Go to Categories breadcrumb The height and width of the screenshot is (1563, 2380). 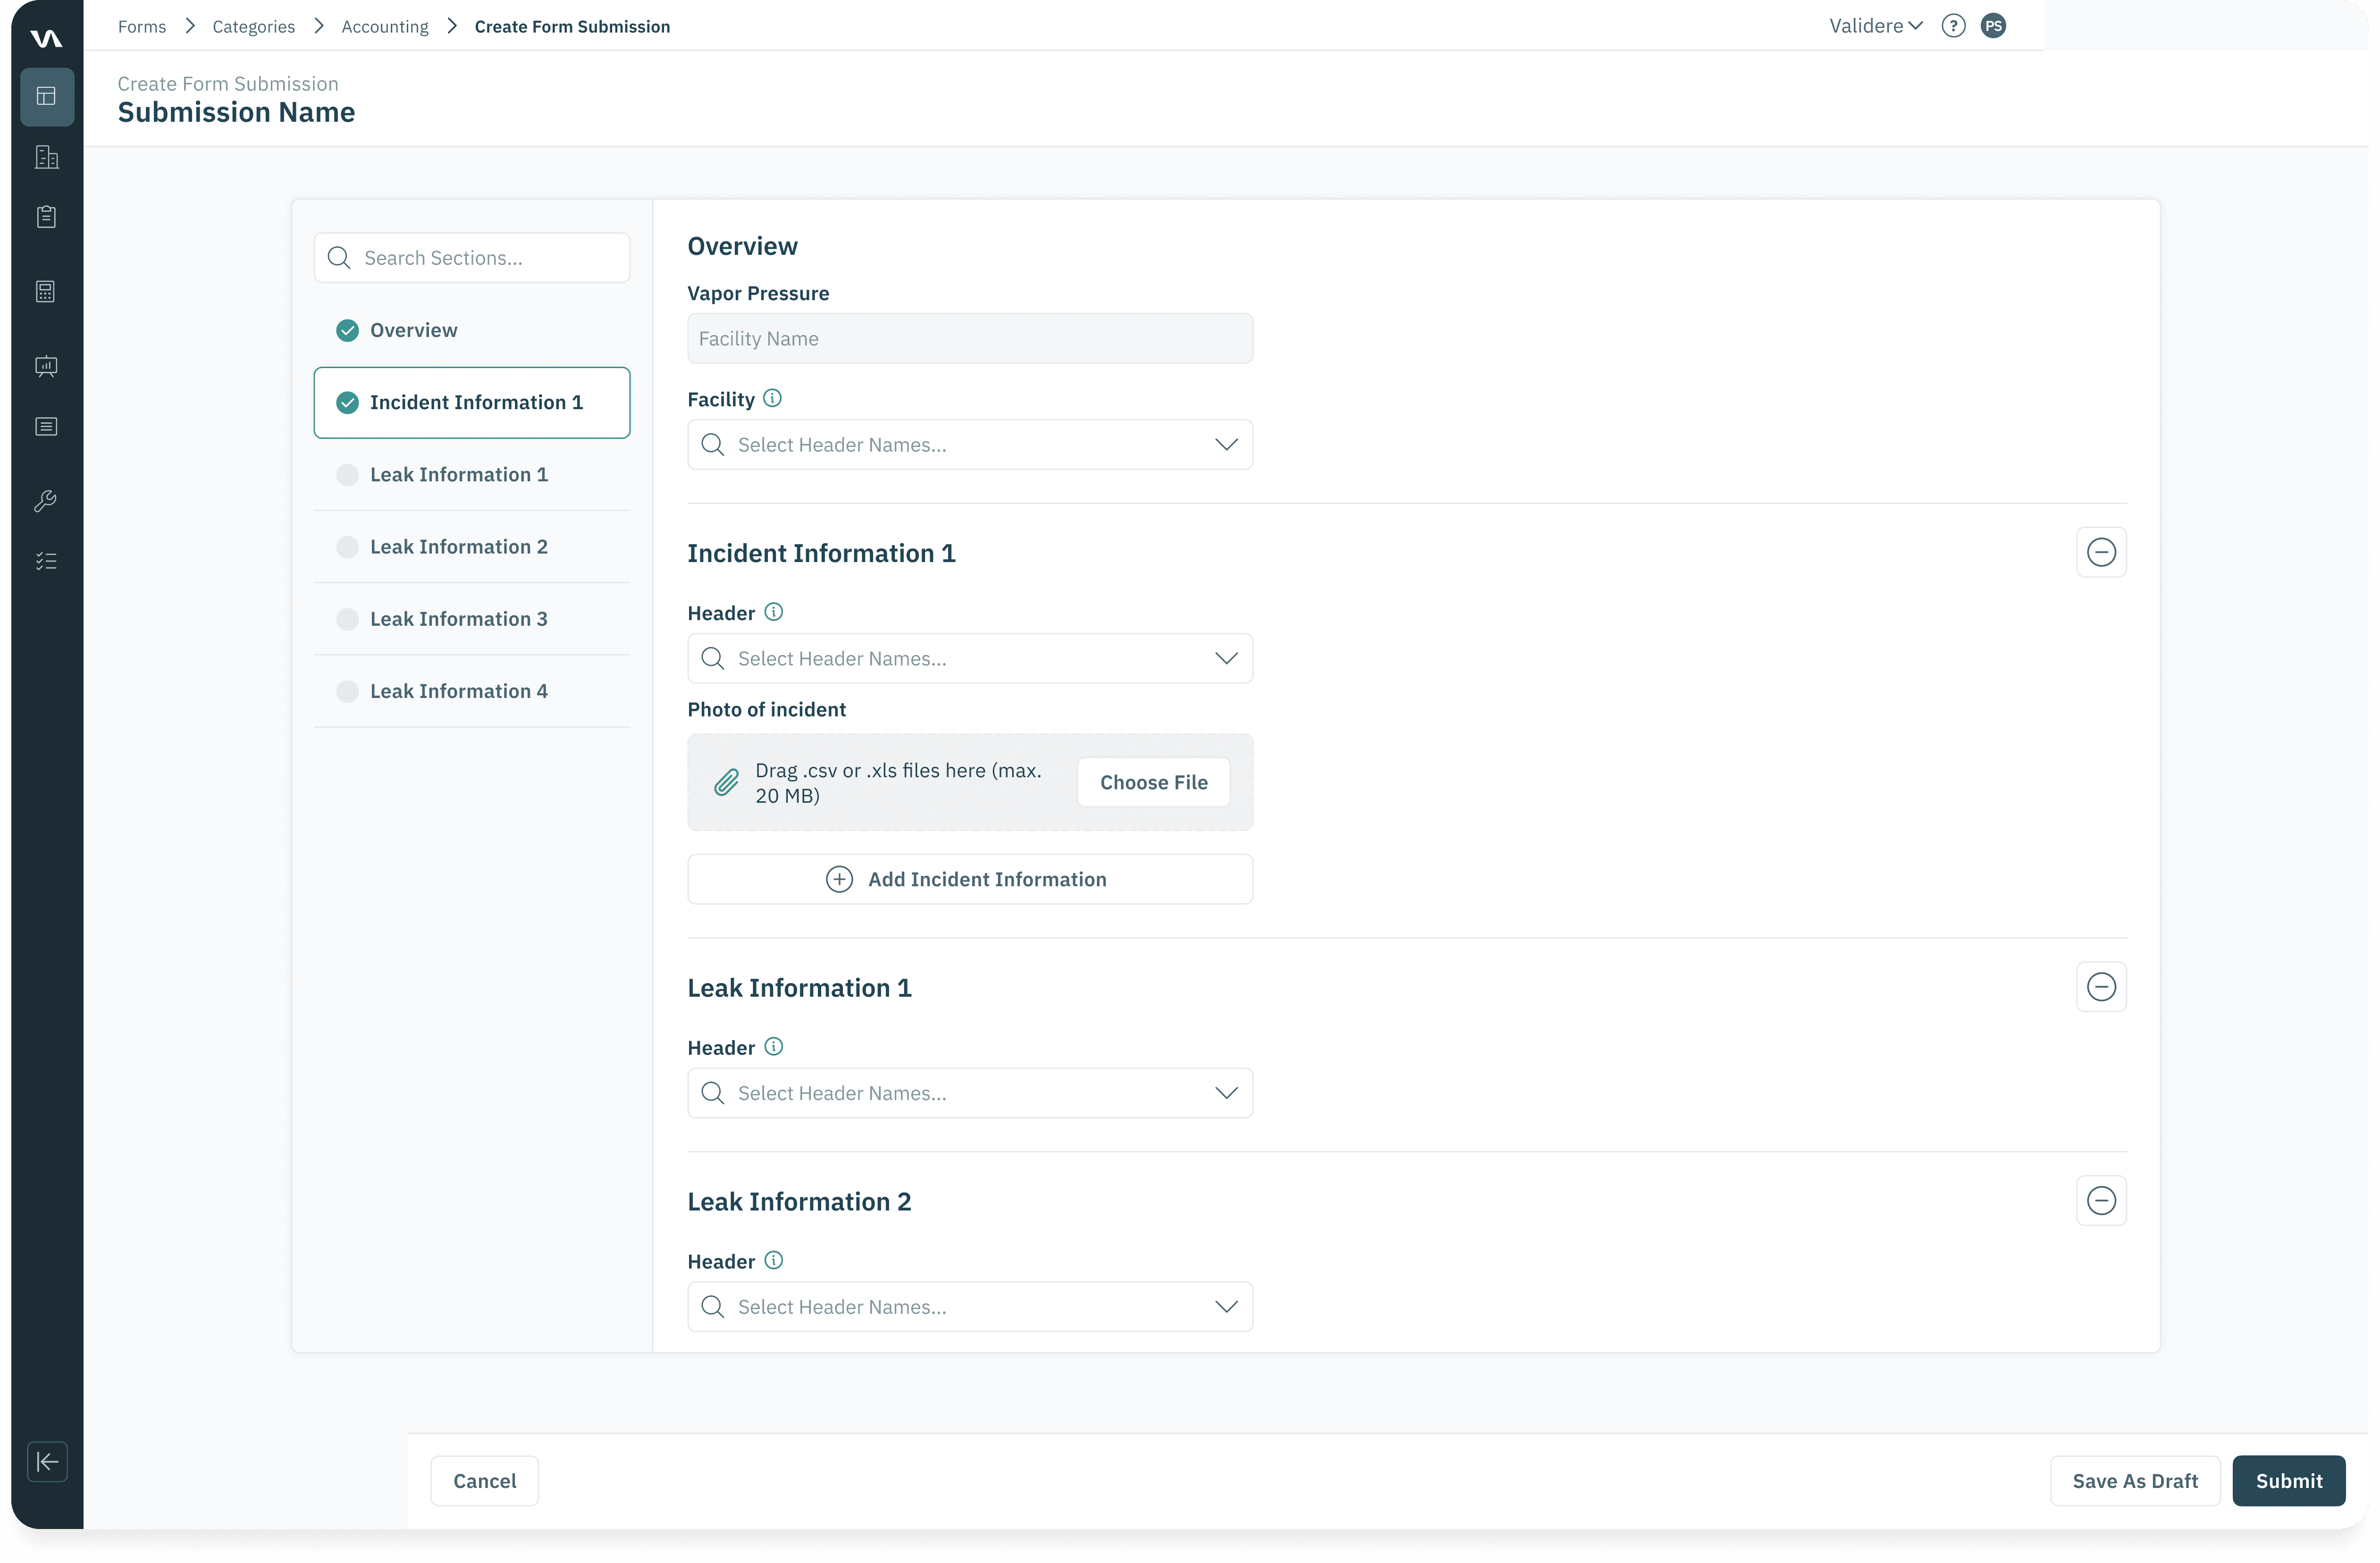click(x=253, y=26)
